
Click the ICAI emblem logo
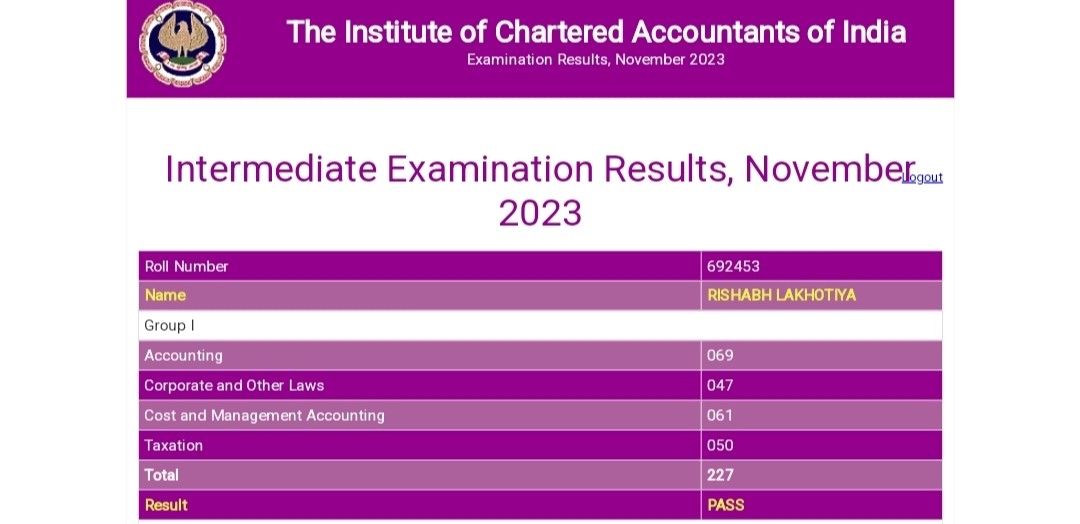tap(183, 43)
